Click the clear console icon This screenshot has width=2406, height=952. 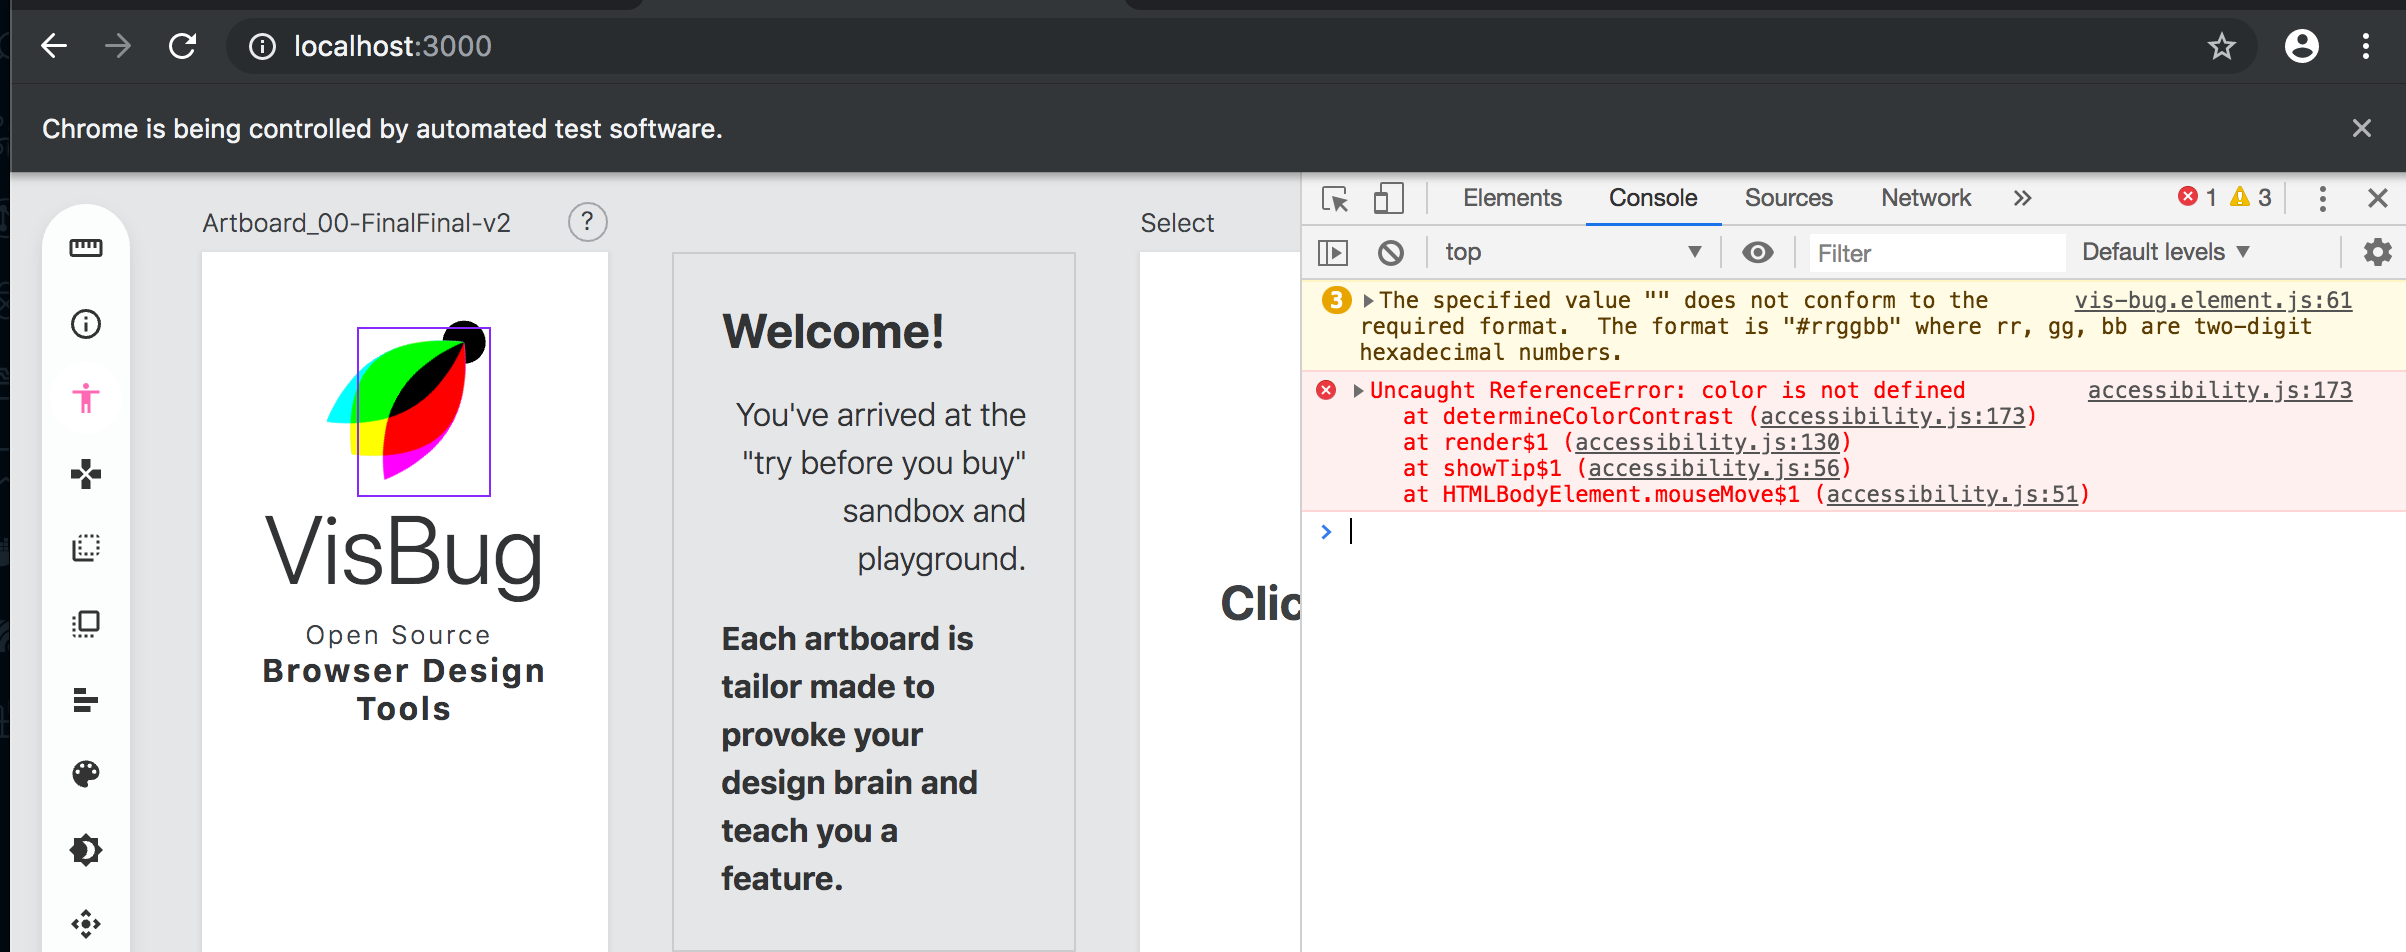click(1390, 253)
